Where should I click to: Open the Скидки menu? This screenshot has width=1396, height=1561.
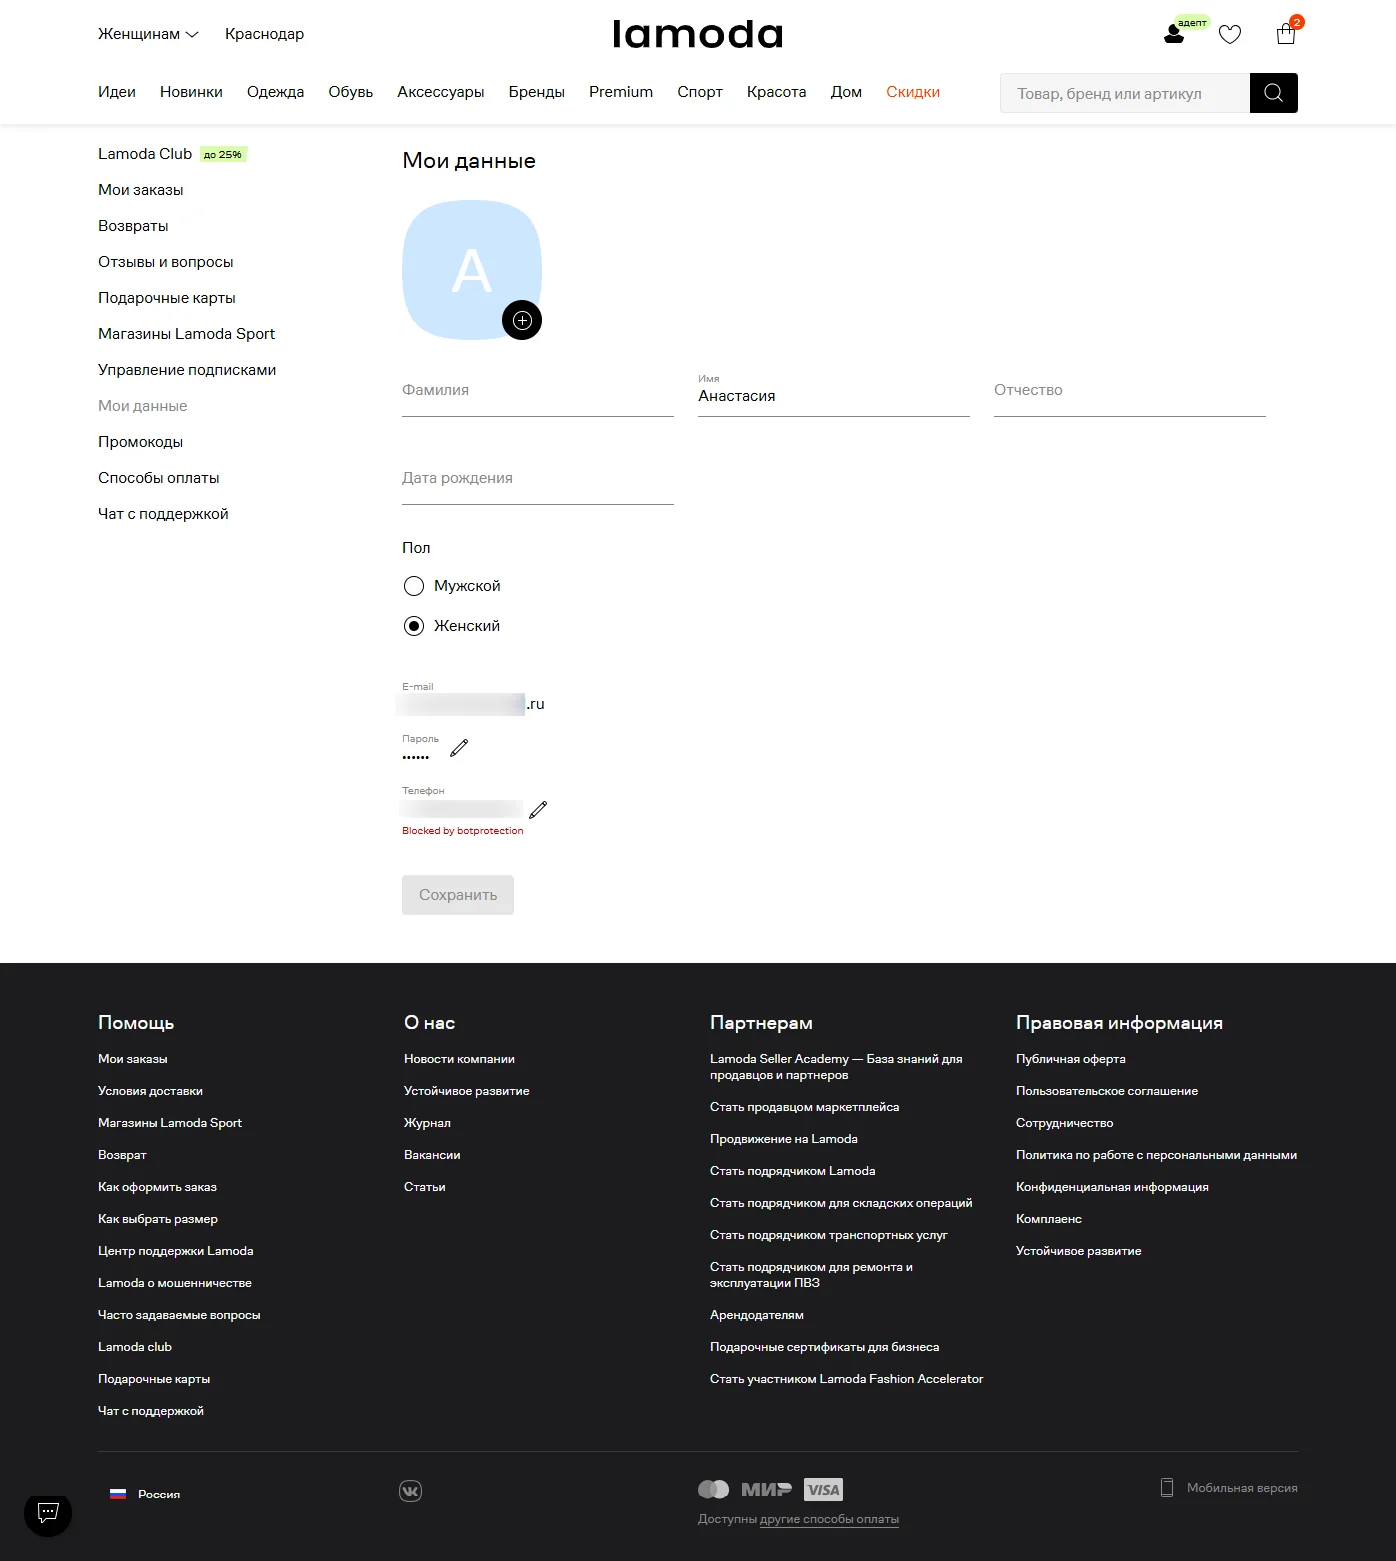coord(913,92)
